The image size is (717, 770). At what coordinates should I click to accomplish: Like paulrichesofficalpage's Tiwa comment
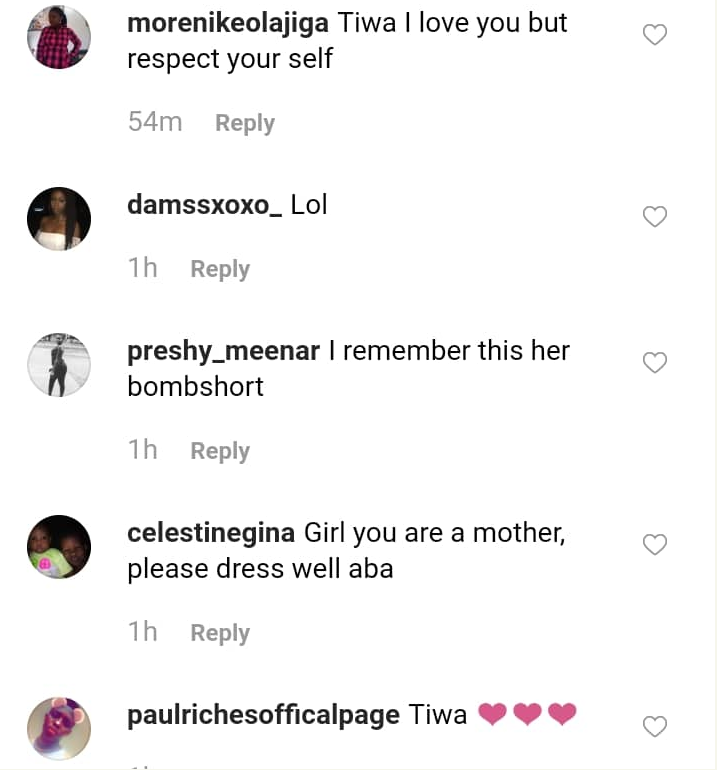[x=654, y=727]
